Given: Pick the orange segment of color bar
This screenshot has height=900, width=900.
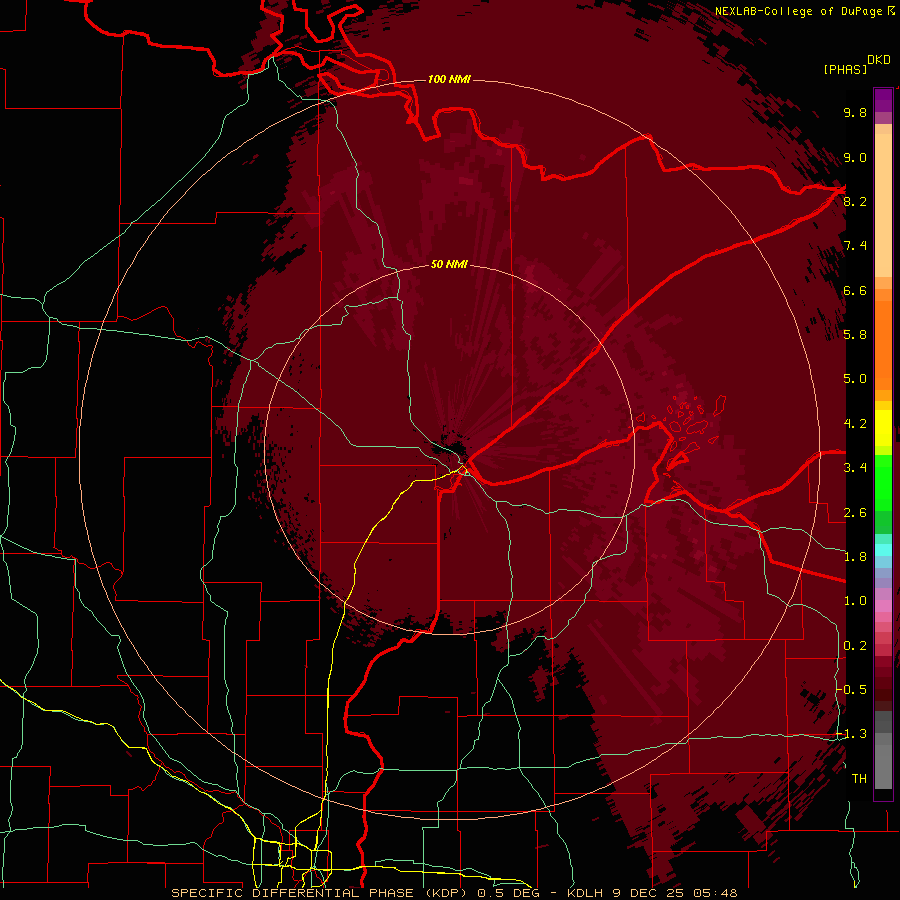Looking at the screenshot, I should pyautogui.click(x=883, y=344).
